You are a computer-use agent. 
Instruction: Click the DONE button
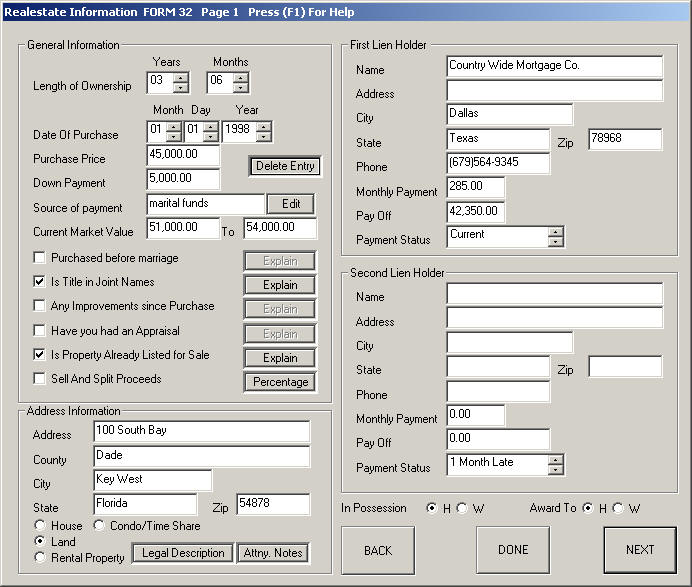point(513,550)
